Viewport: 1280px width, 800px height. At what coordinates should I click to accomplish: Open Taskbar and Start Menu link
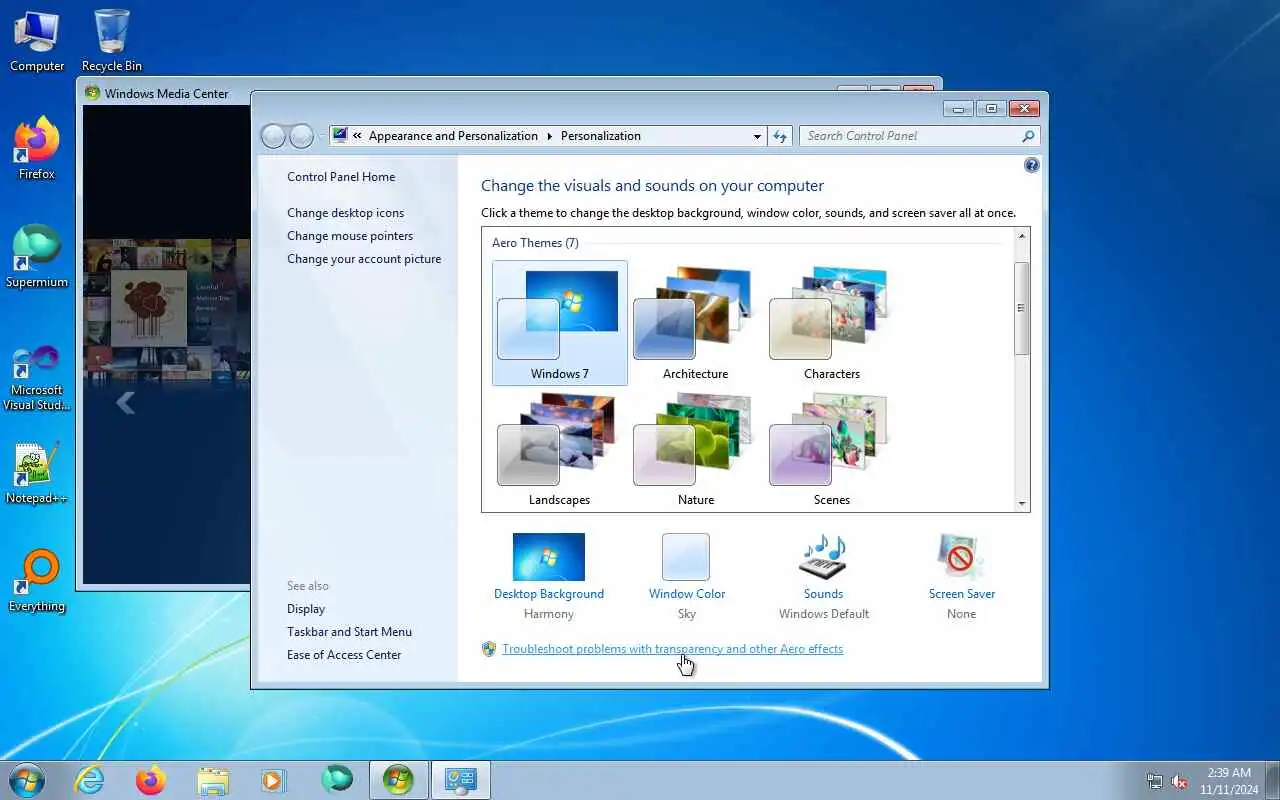[349, 632]
